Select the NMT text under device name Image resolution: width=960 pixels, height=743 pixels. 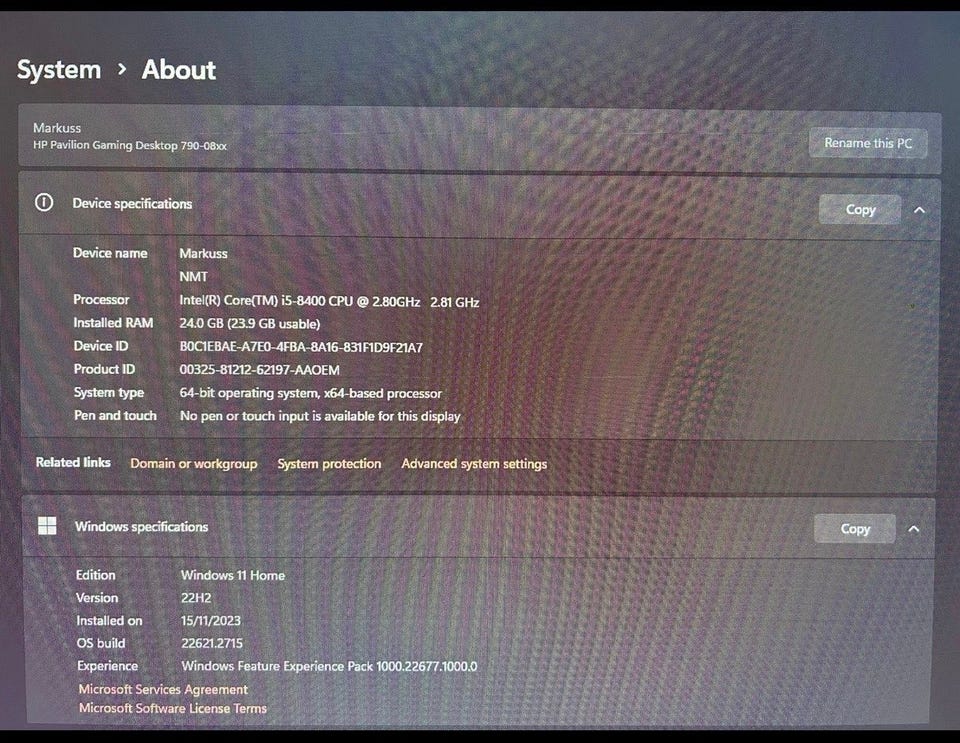193,277
